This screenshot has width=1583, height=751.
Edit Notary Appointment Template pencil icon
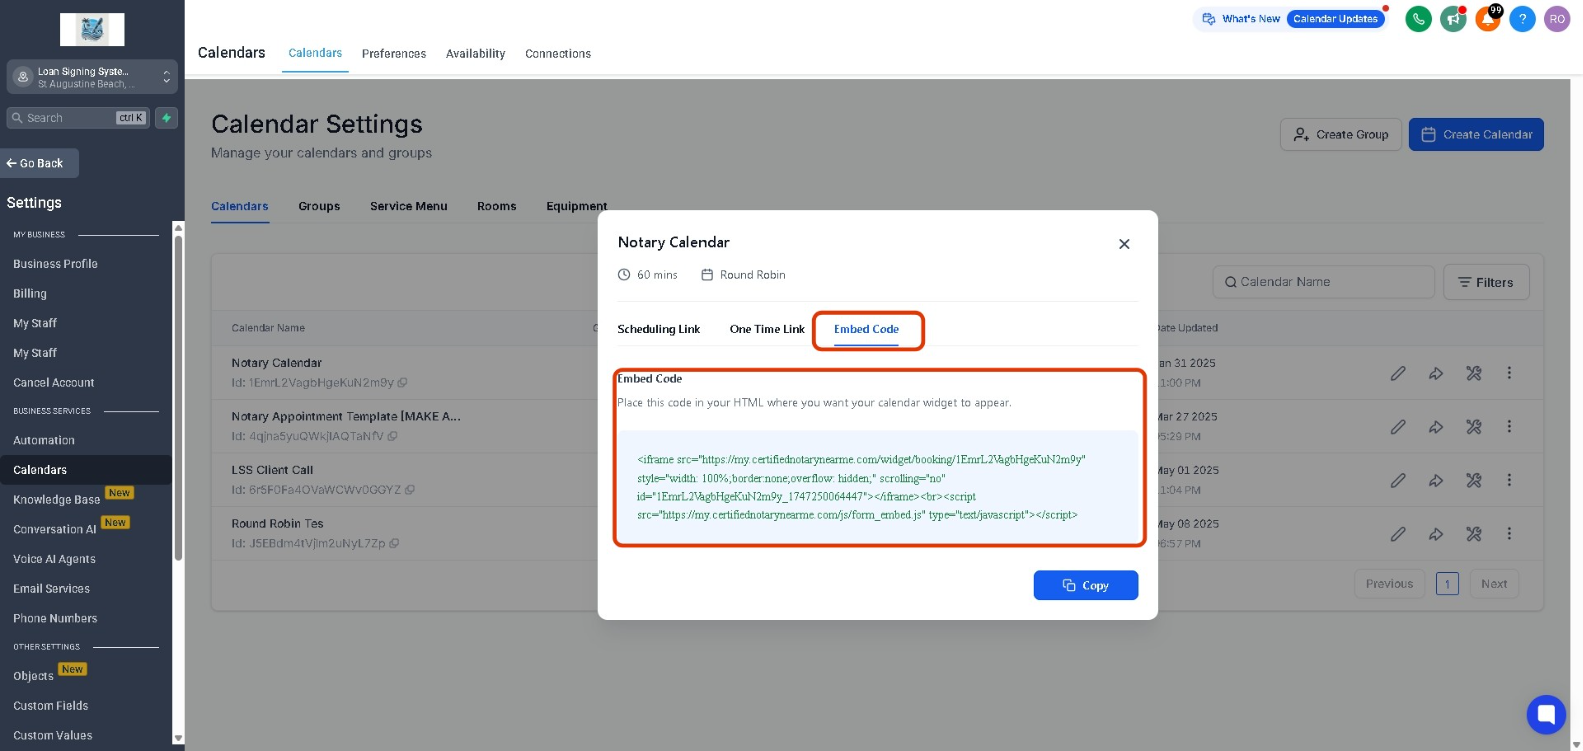click(x=1398, y=427)
